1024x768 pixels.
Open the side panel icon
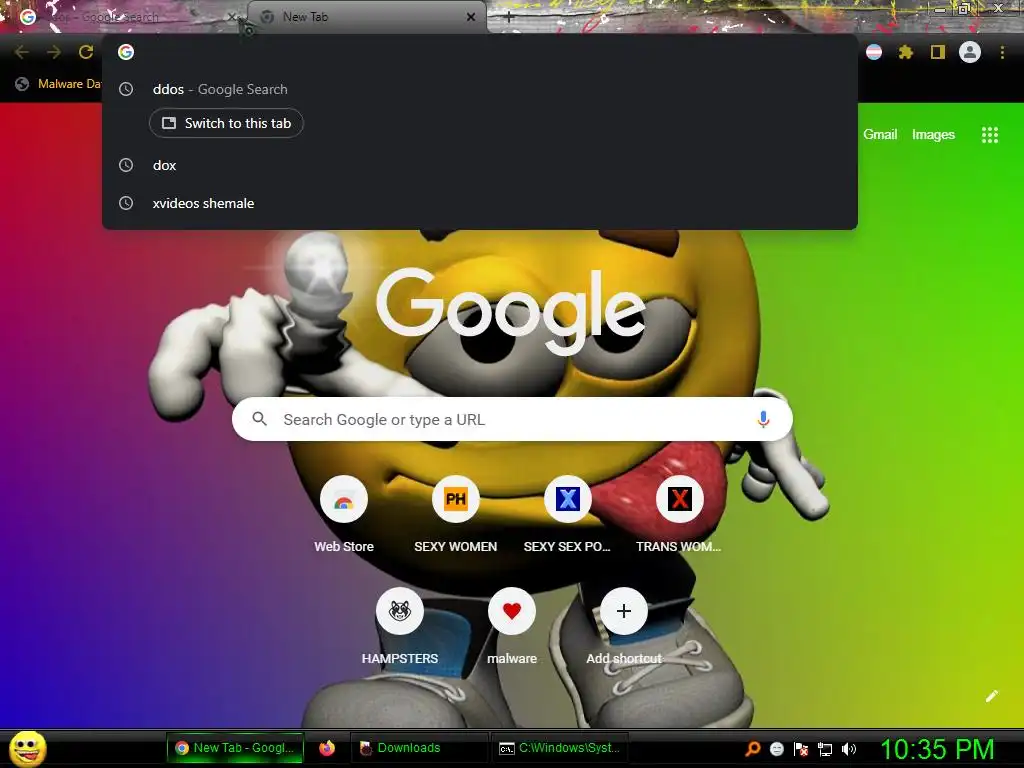(x=938, y=52)
